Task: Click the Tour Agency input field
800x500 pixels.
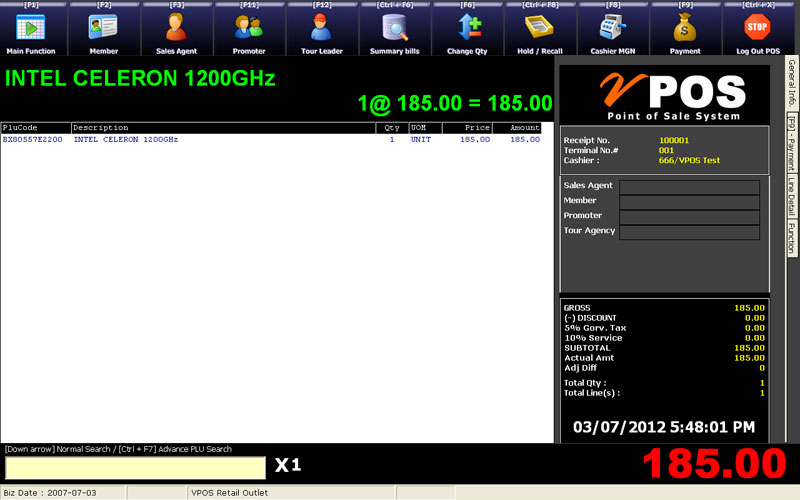Action: point(689,232)
